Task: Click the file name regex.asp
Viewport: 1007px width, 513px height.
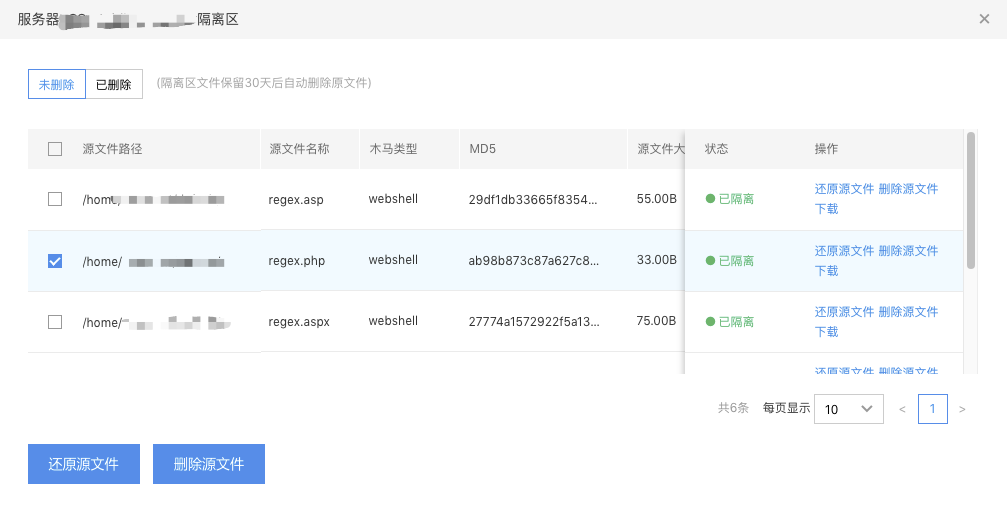Action: (x=296, y=200)
